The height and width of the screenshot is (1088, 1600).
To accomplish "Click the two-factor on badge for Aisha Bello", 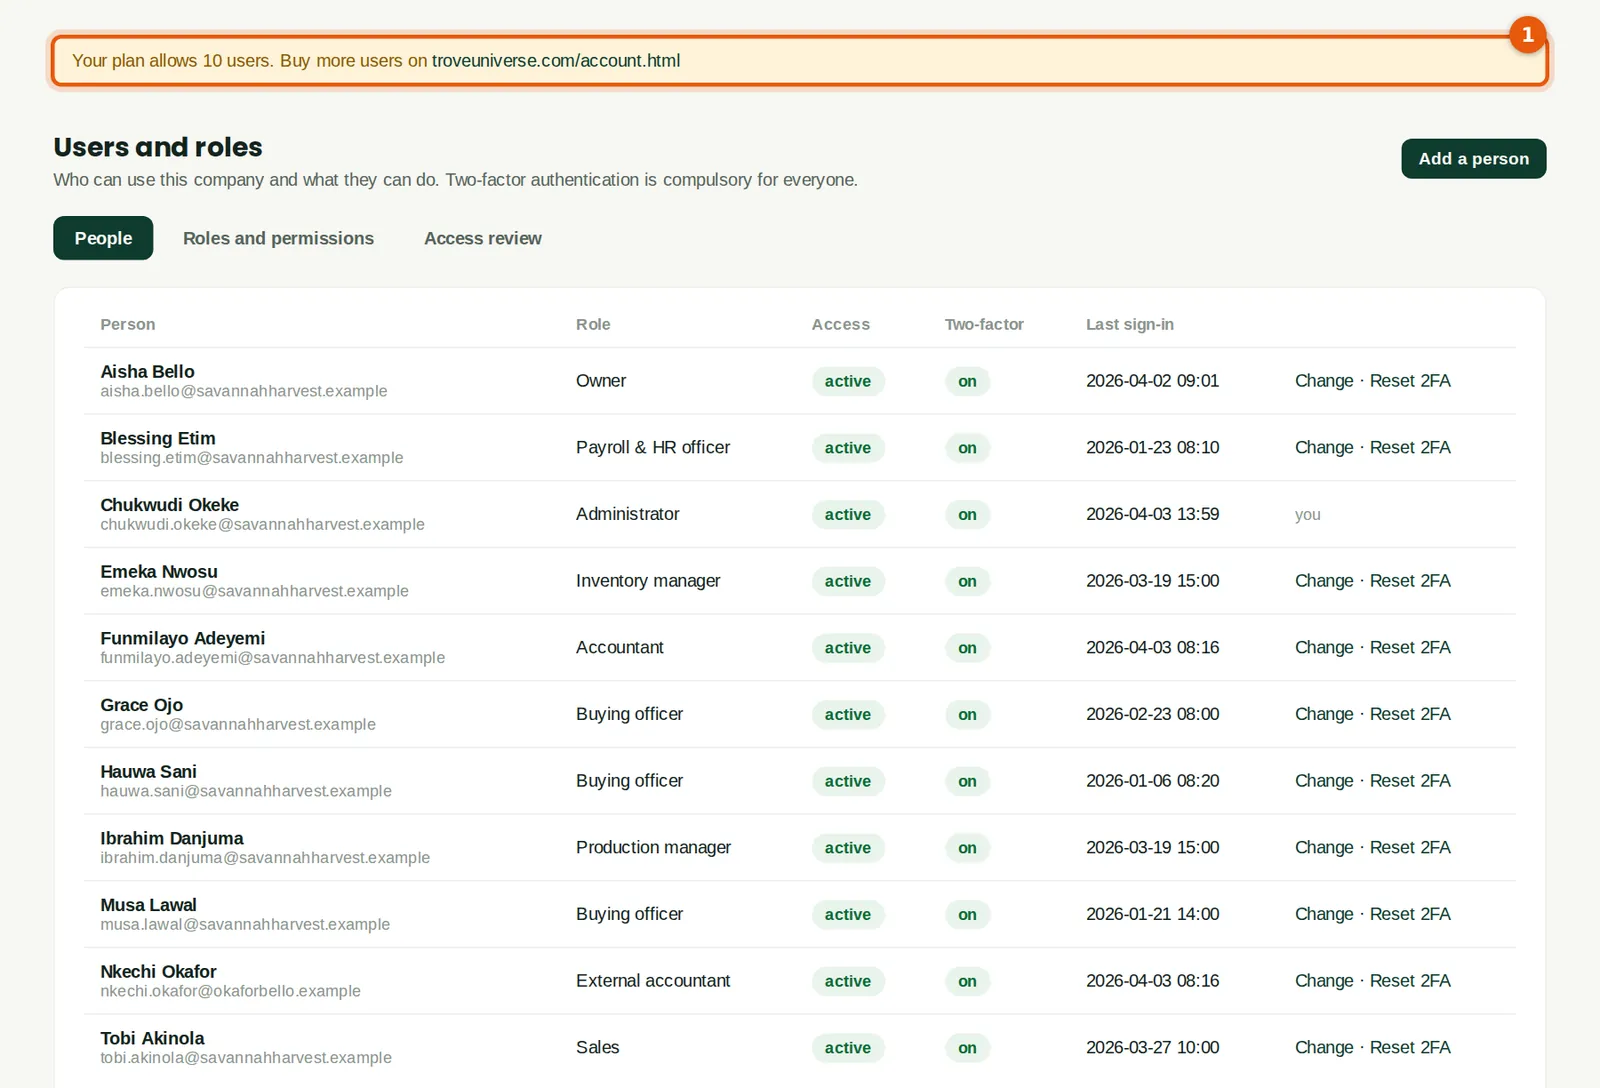I will click(967, 381).
